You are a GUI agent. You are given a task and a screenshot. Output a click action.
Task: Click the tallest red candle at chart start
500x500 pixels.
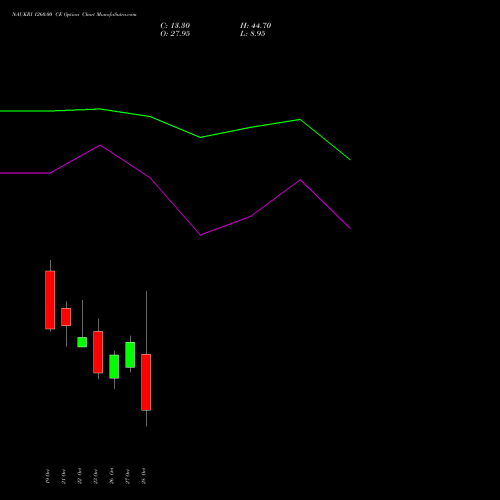pyautogui.click(x=50, y=300)
